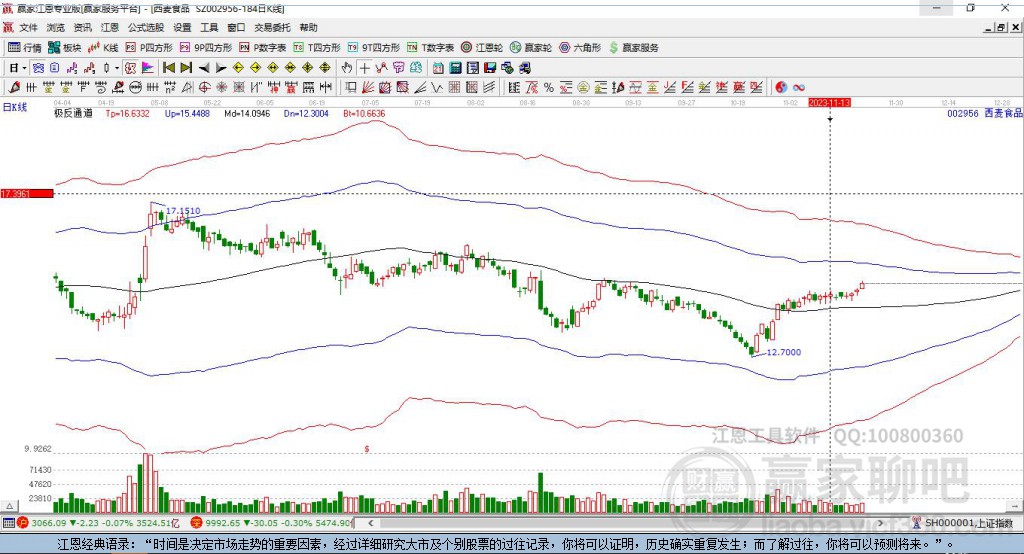The height and width of the screenshot is (554, 1024).
Task: Jump to the first bar button
Action: pos(169,68)
